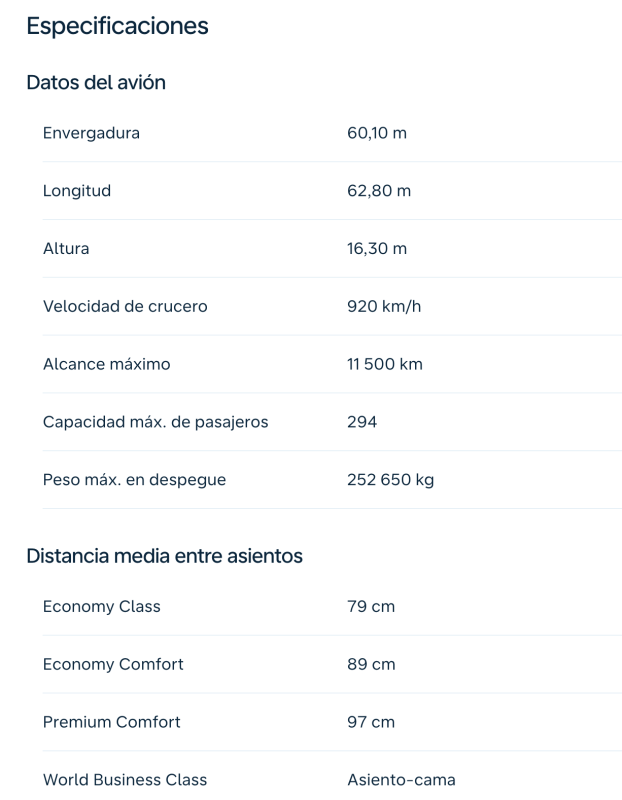Click Capacidad máx. de pasajeros label
The height and width of the screenshot is (800, 622).
155,422
